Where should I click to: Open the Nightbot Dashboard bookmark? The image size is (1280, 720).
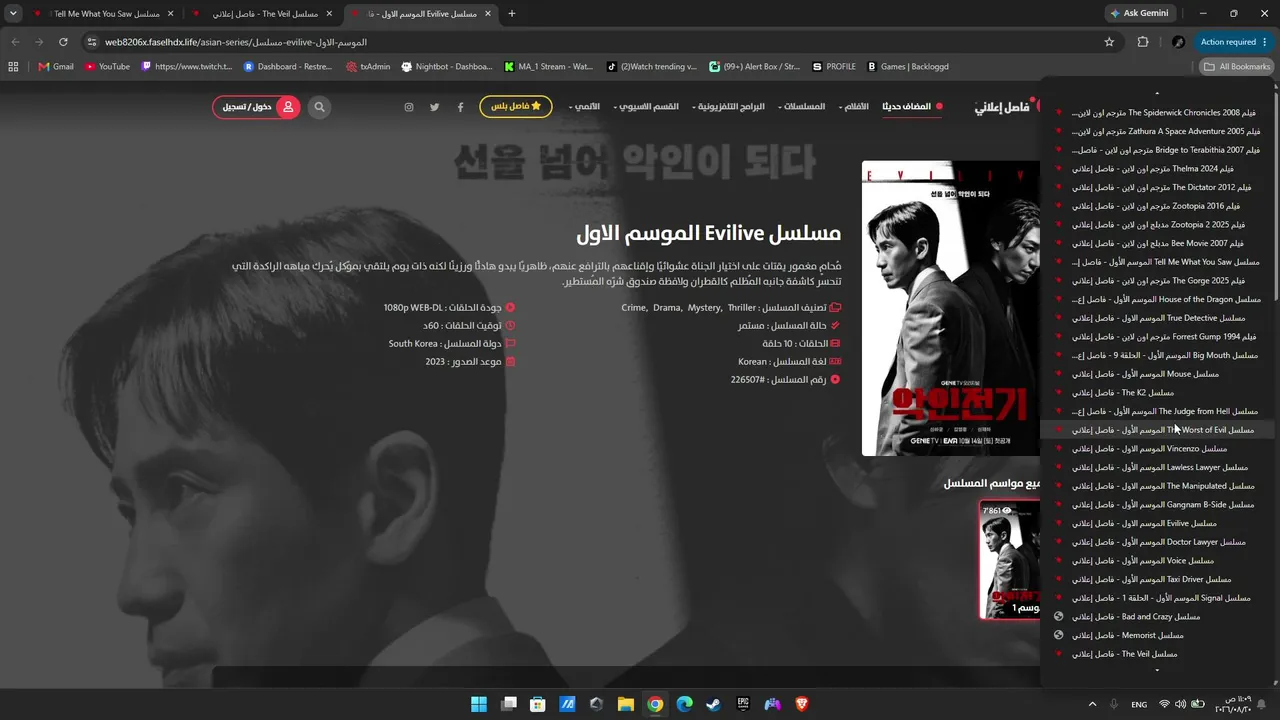[447, 67]
